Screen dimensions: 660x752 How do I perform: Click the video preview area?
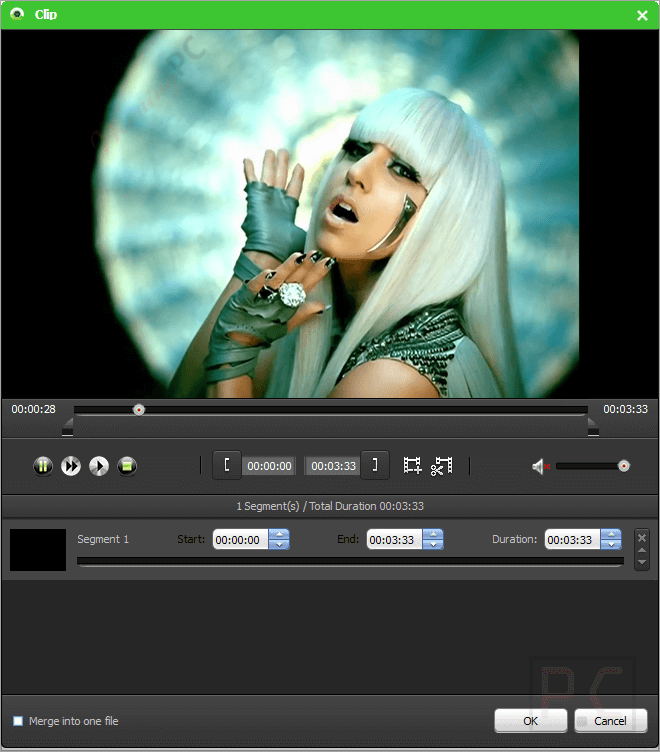pyautogui.click(x=330, y=214)
